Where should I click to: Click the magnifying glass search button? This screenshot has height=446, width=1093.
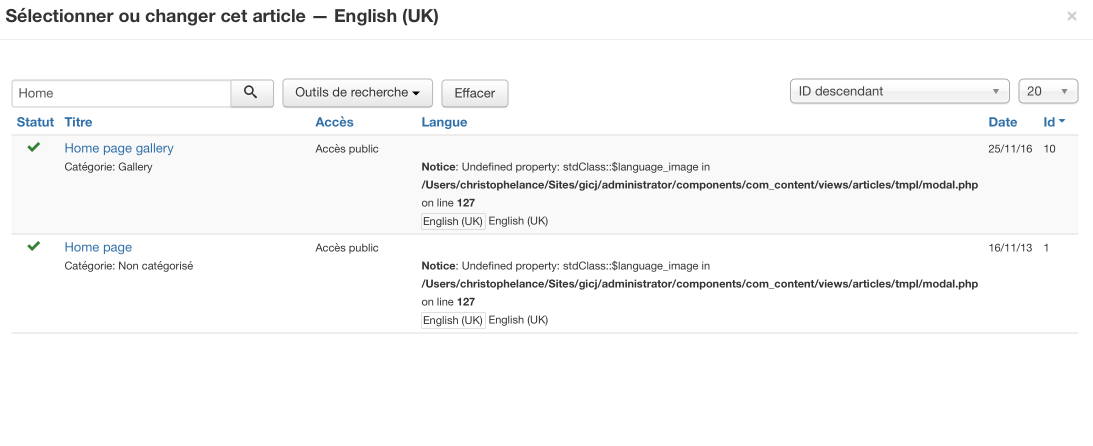pos(251,92)
